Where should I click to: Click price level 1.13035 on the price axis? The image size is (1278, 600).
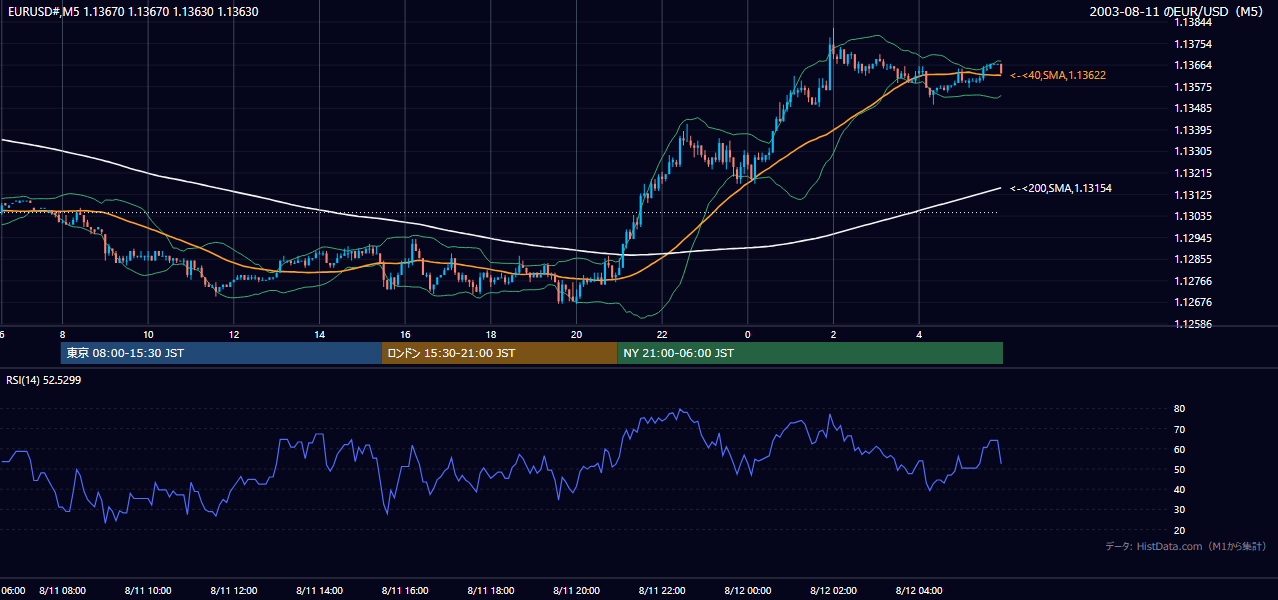[x=1193, y=216]
